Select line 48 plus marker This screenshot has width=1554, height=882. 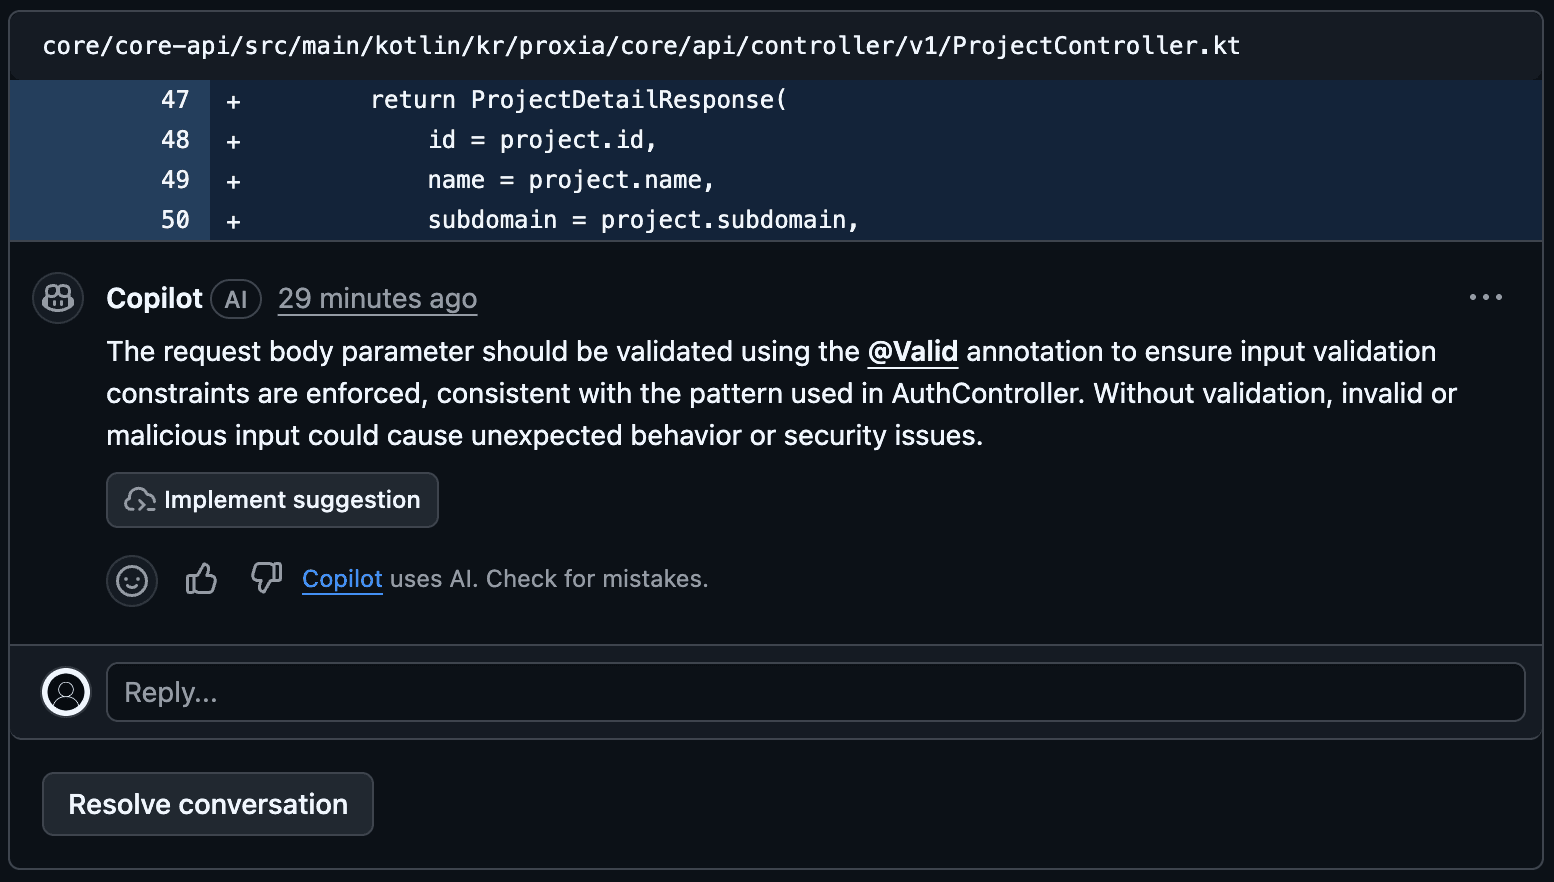[x=232, y=140]
